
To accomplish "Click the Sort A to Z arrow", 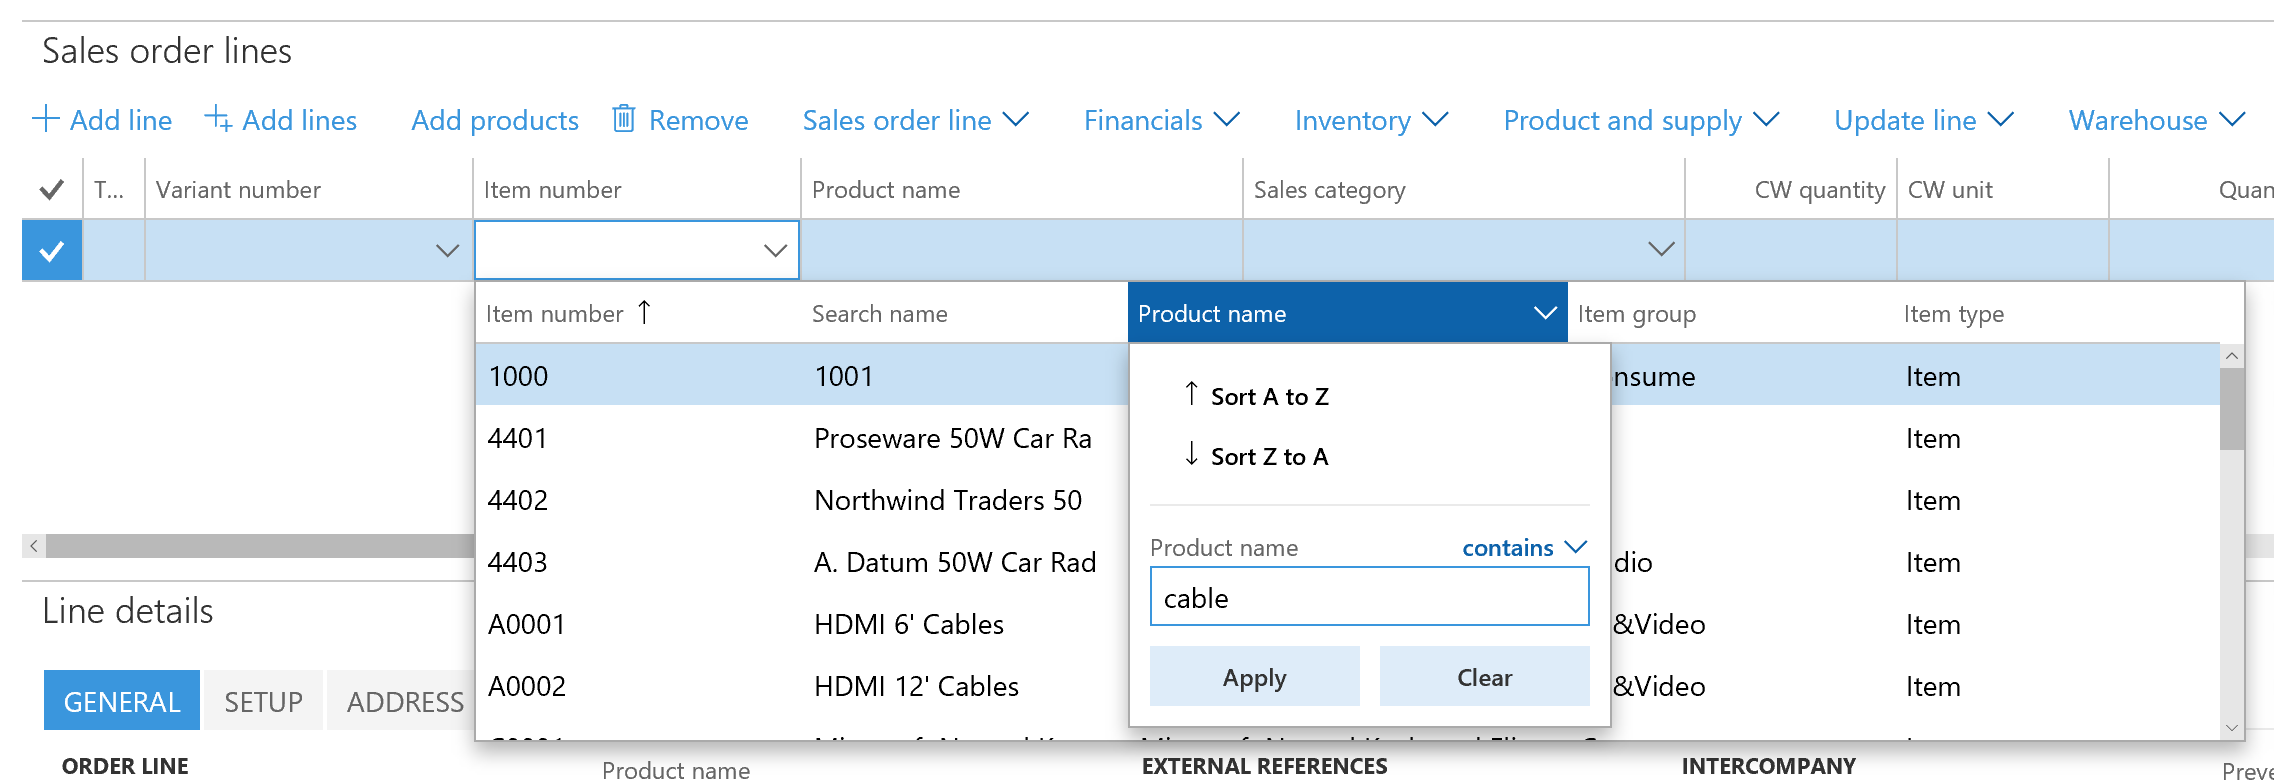I will pyautogui.click(x=1191, y=395).
